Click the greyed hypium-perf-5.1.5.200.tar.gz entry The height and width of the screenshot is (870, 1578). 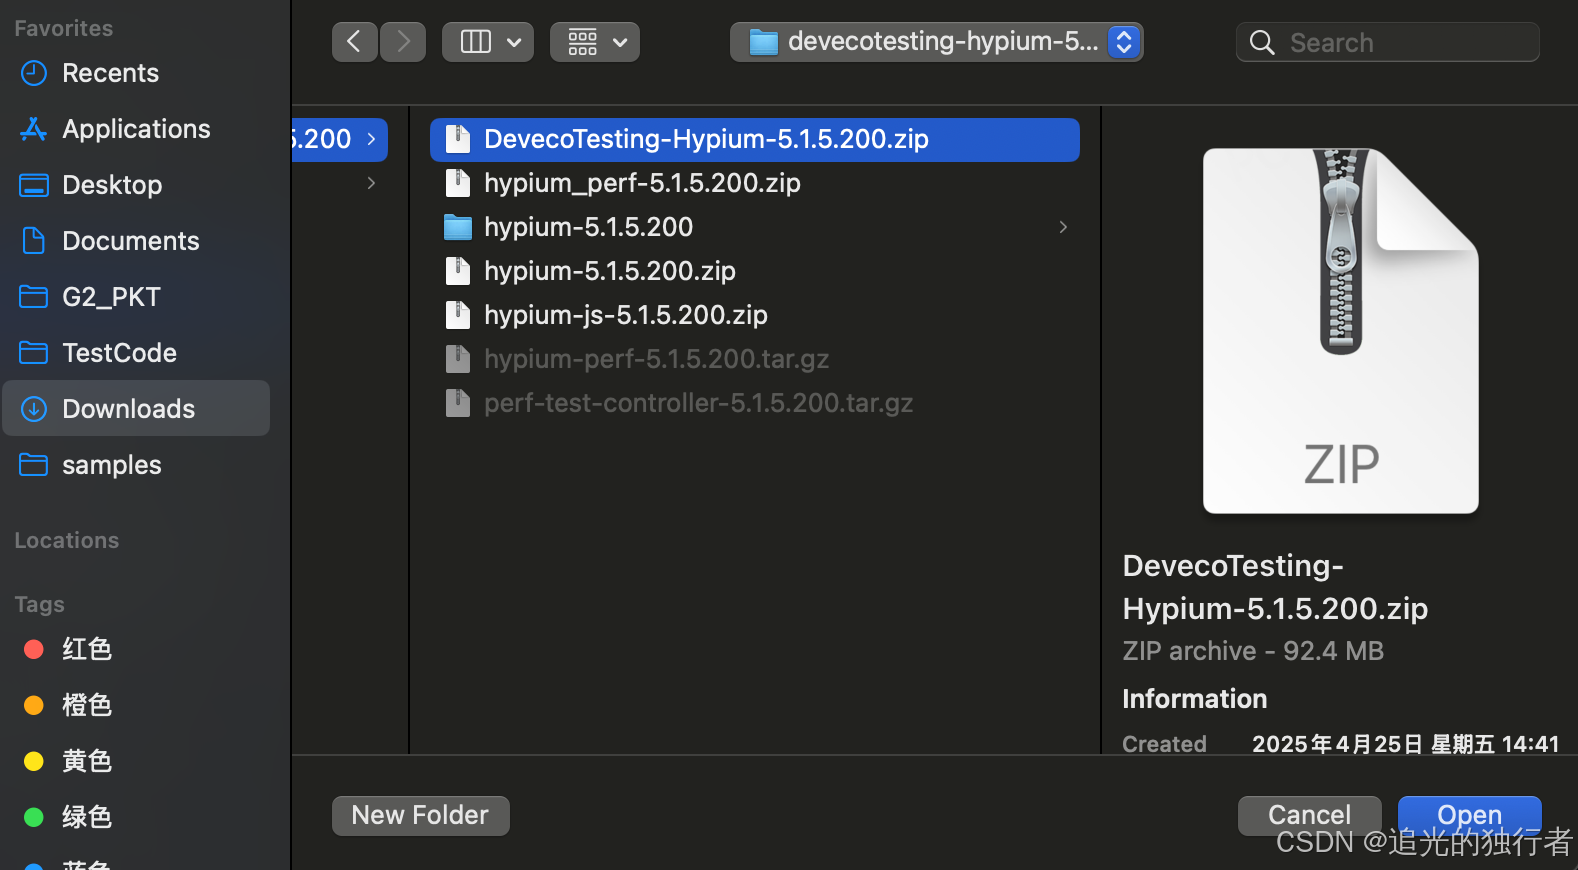coord(755,359)
